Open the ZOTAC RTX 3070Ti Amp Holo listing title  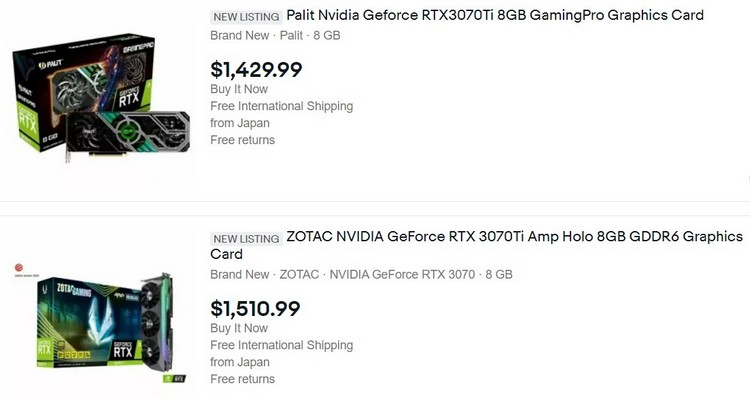(476, 245)
